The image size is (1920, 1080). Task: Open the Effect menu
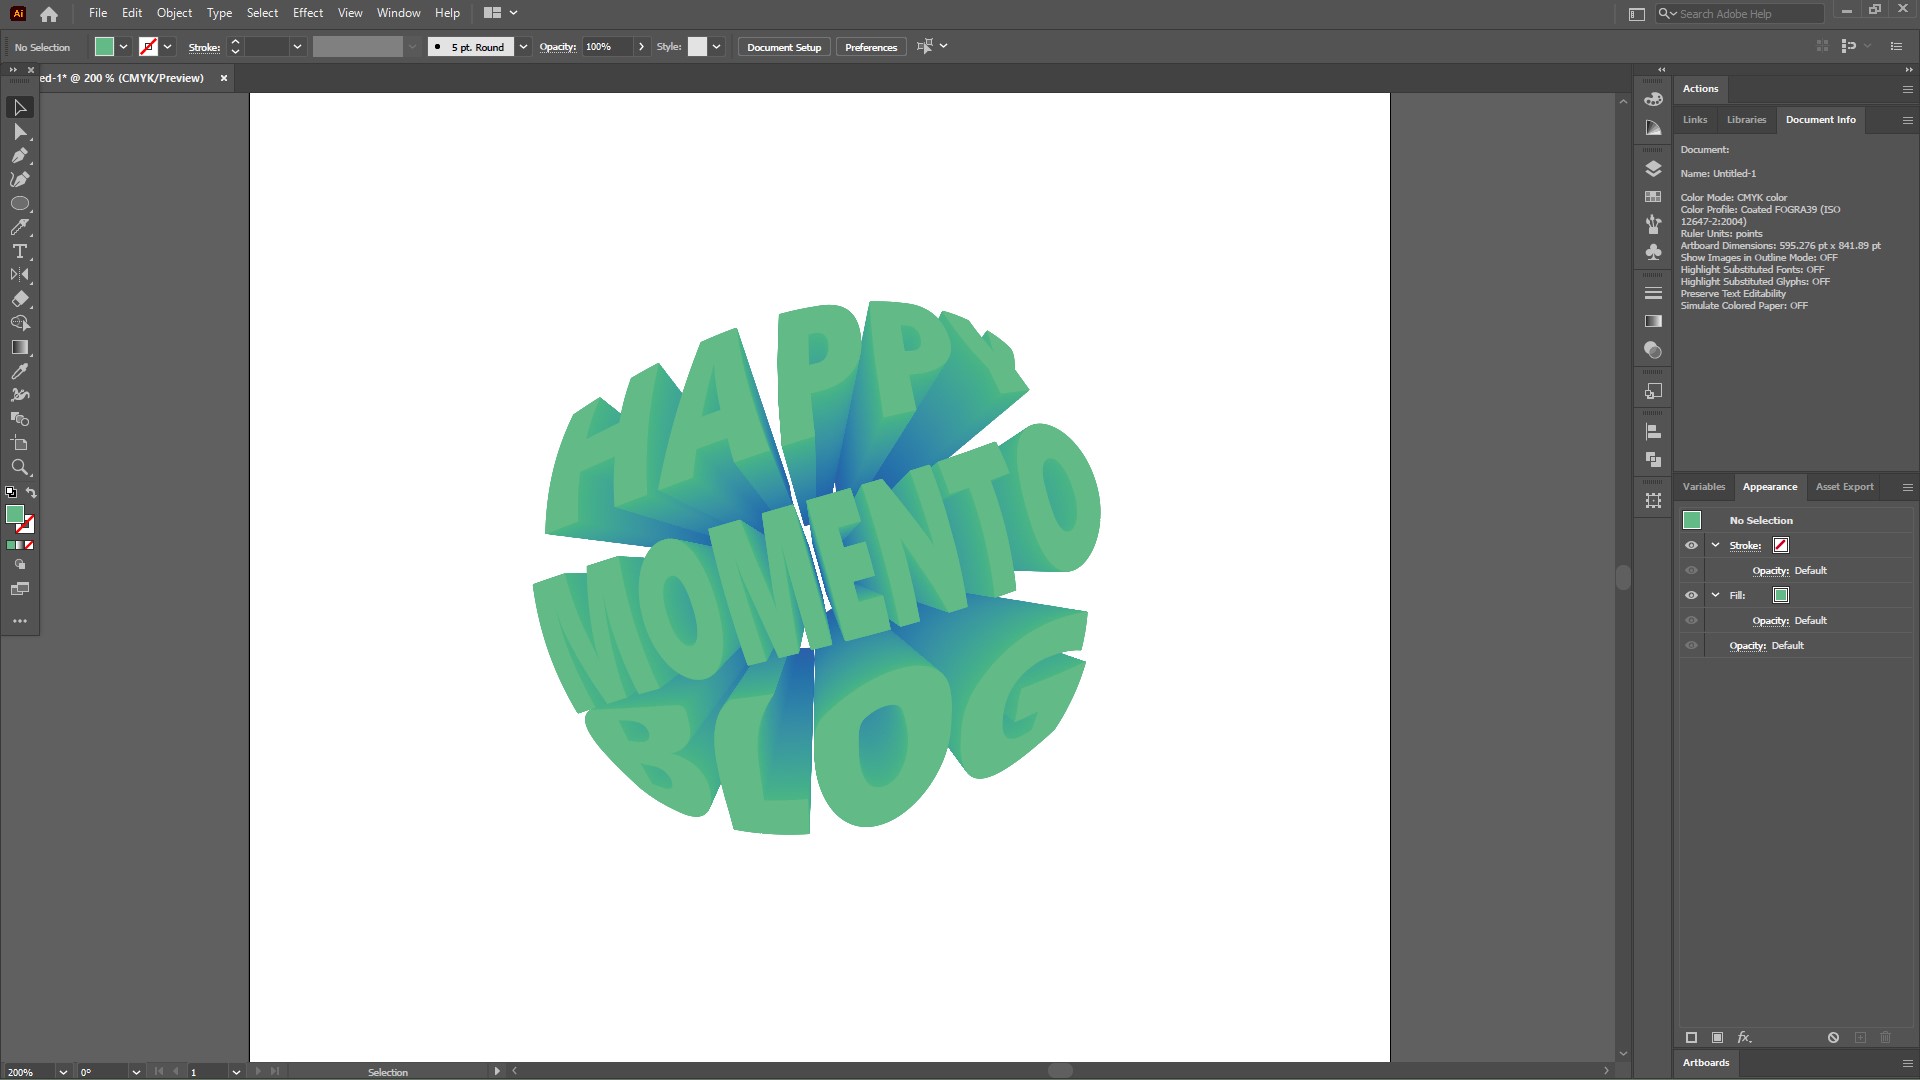[307, 13]
